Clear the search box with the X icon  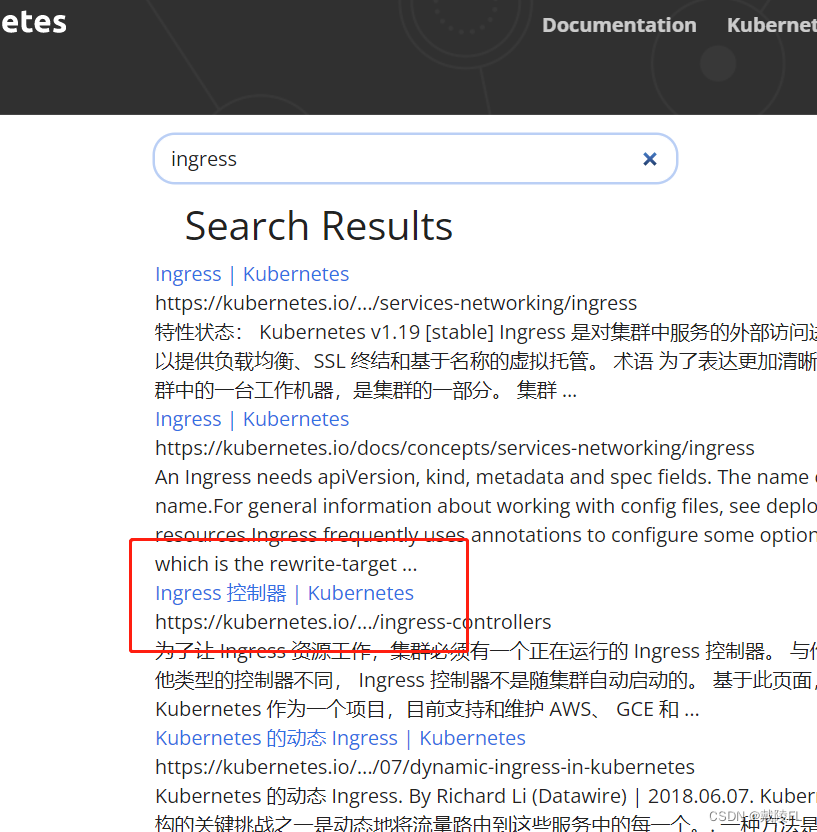[649, 159]
